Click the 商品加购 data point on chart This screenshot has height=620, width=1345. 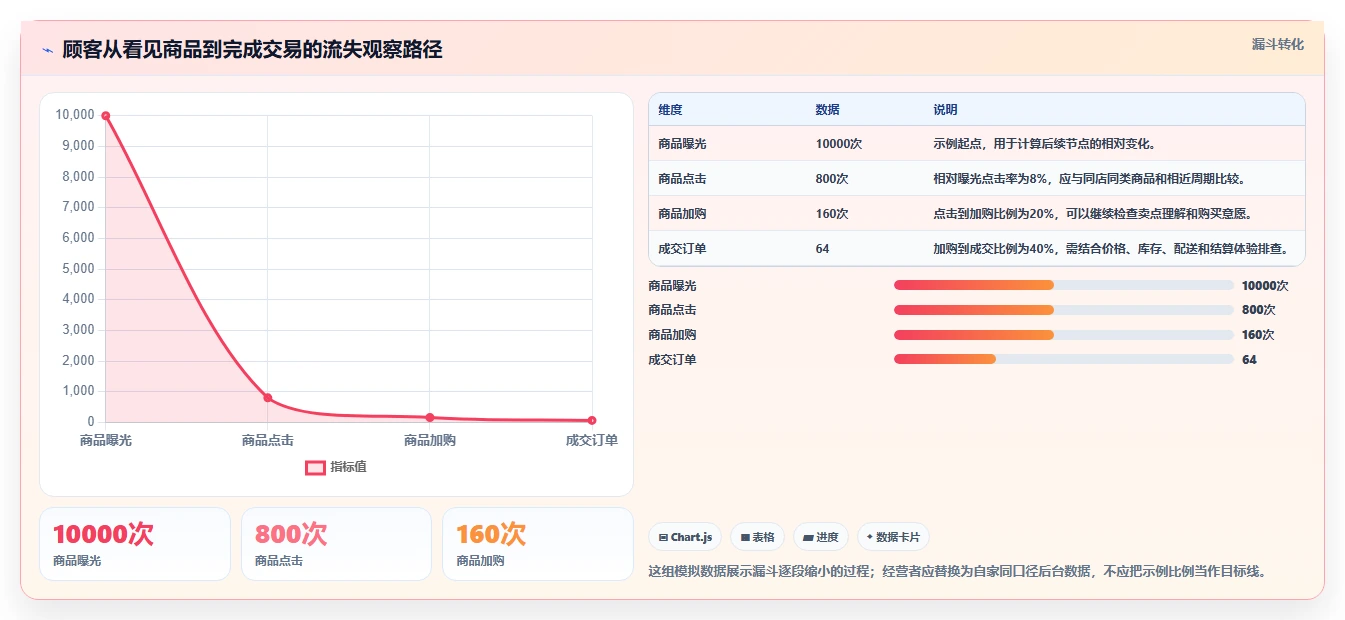point(429,417)
